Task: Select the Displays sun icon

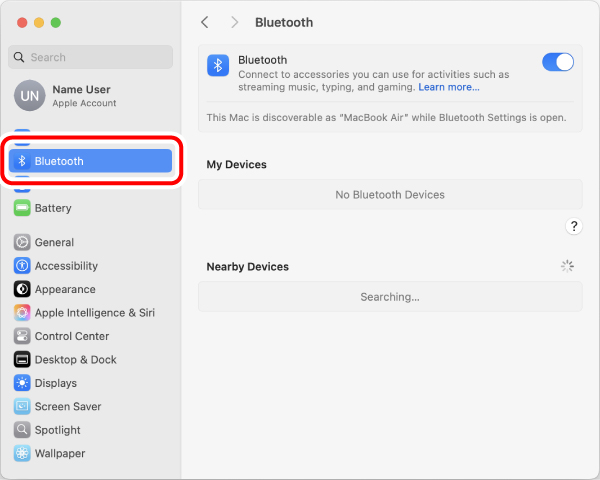Action: [x=22, y=383]
